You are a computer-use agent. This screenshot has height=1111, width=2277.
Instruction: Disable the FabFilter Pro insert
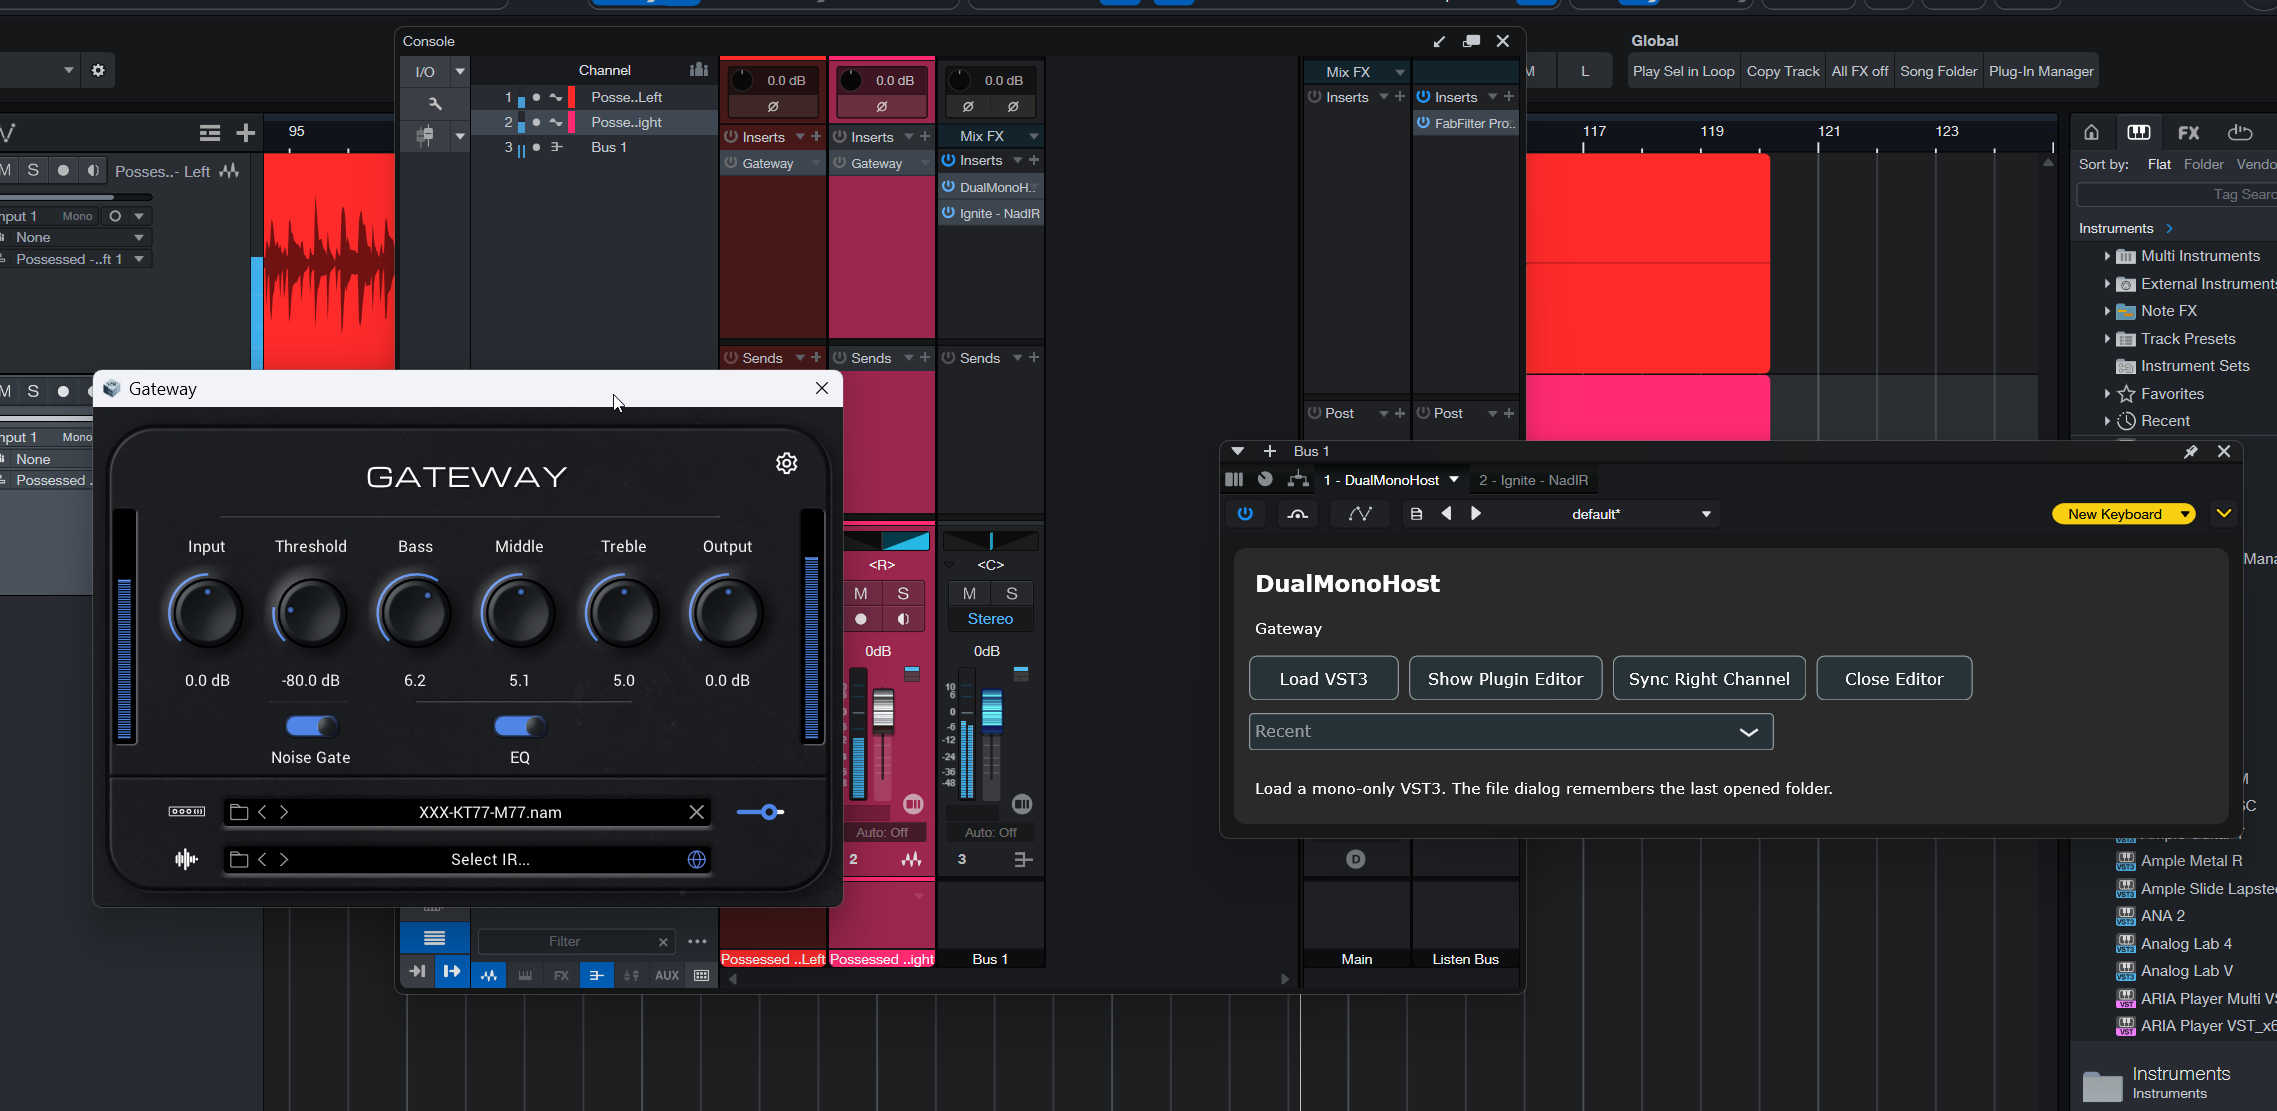click(1423, 123)
